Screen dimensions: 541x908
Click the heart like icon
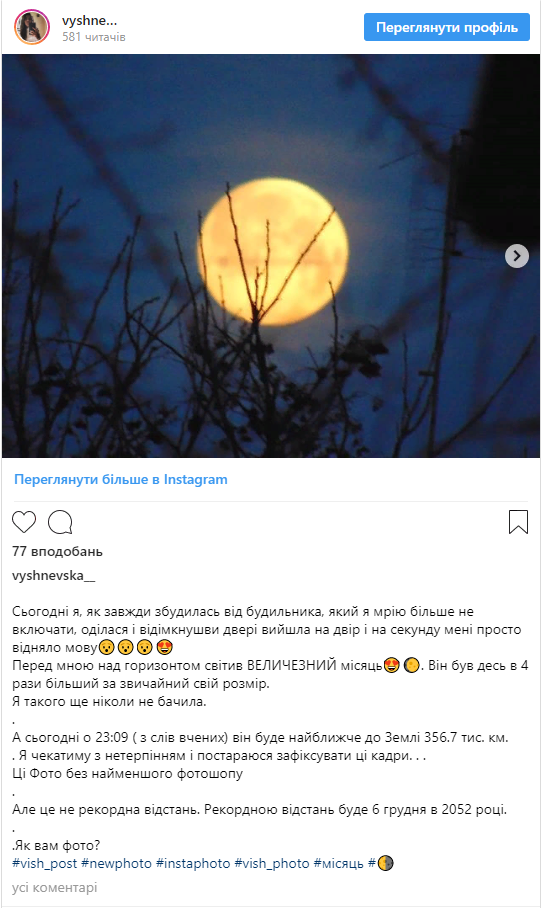click(x=24, y=522)
